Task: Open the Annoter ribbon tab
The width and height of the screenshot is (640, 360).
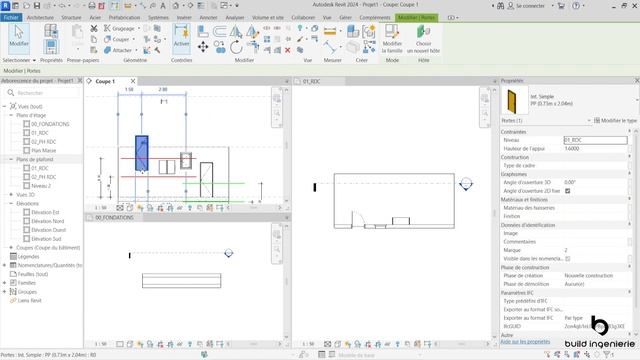Action: coord(208,18)
